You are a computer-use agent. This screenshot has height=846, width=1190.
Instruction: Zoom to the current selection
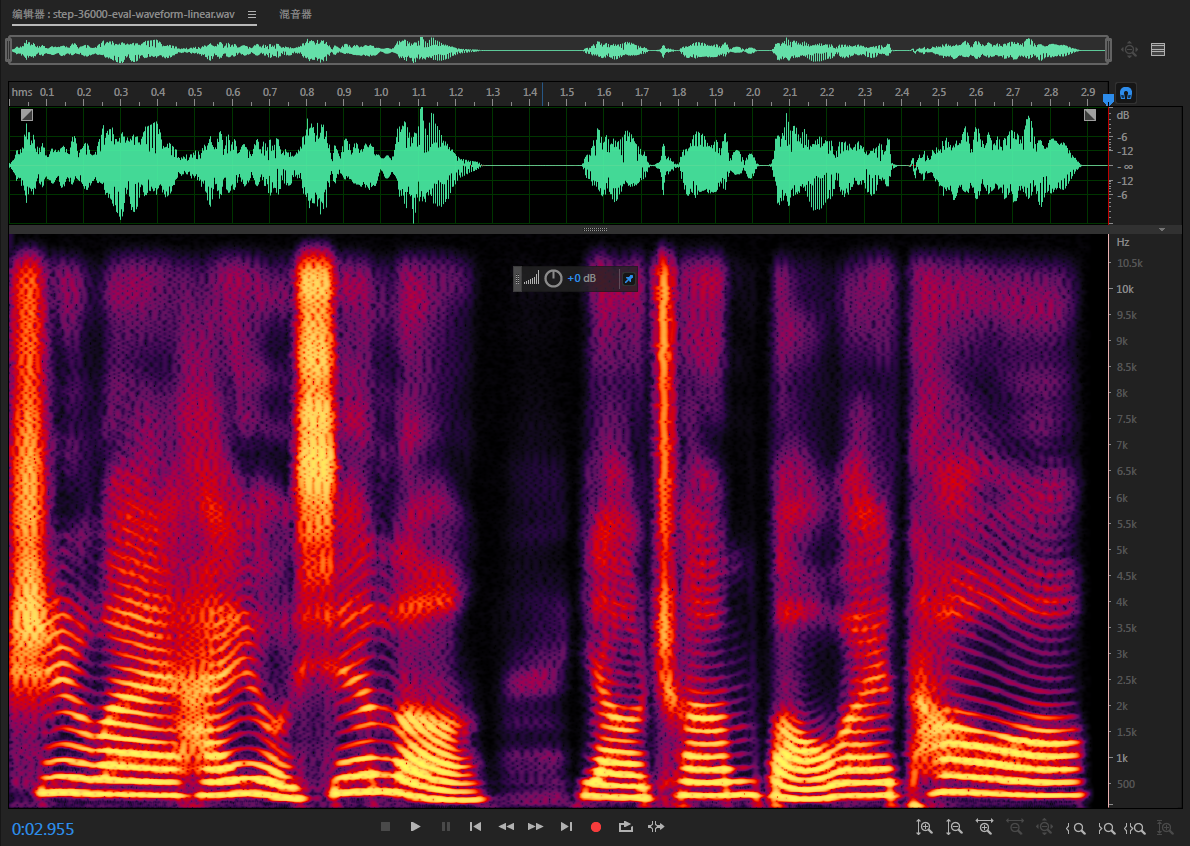1135,829
